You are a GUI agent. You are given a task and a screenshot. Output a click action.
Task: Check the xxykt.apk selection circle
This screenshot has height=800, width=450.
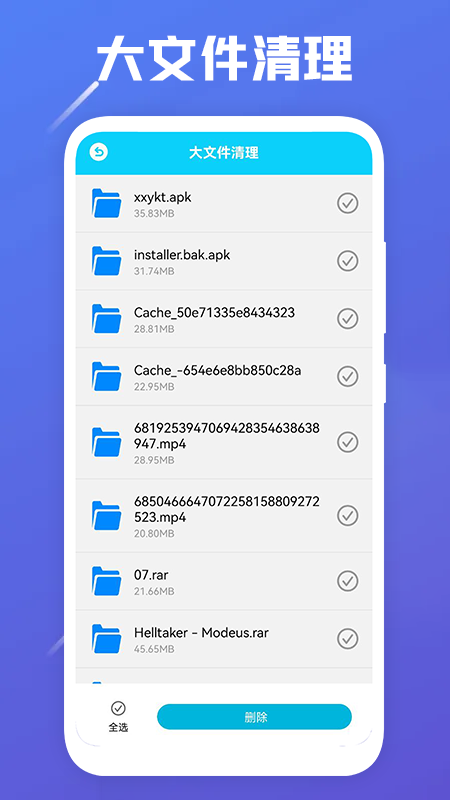[347, 203]
